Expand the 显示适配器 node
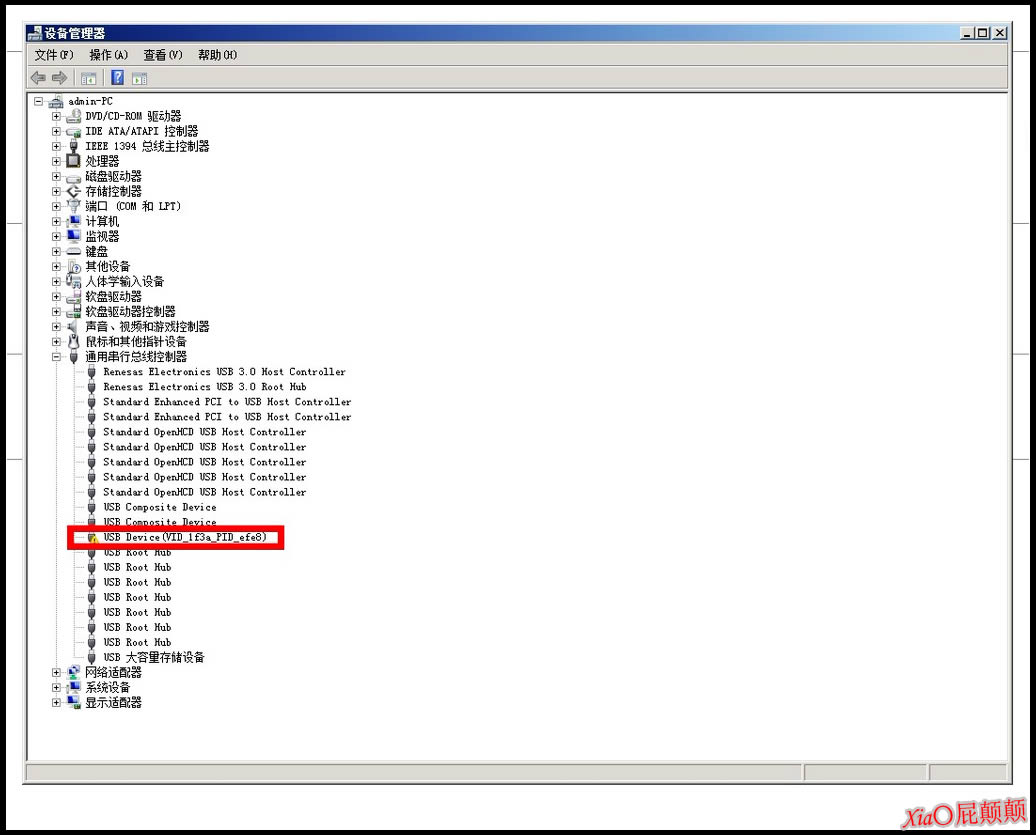This screenshot has width=1036, height=835. click(x=57, y=703)
